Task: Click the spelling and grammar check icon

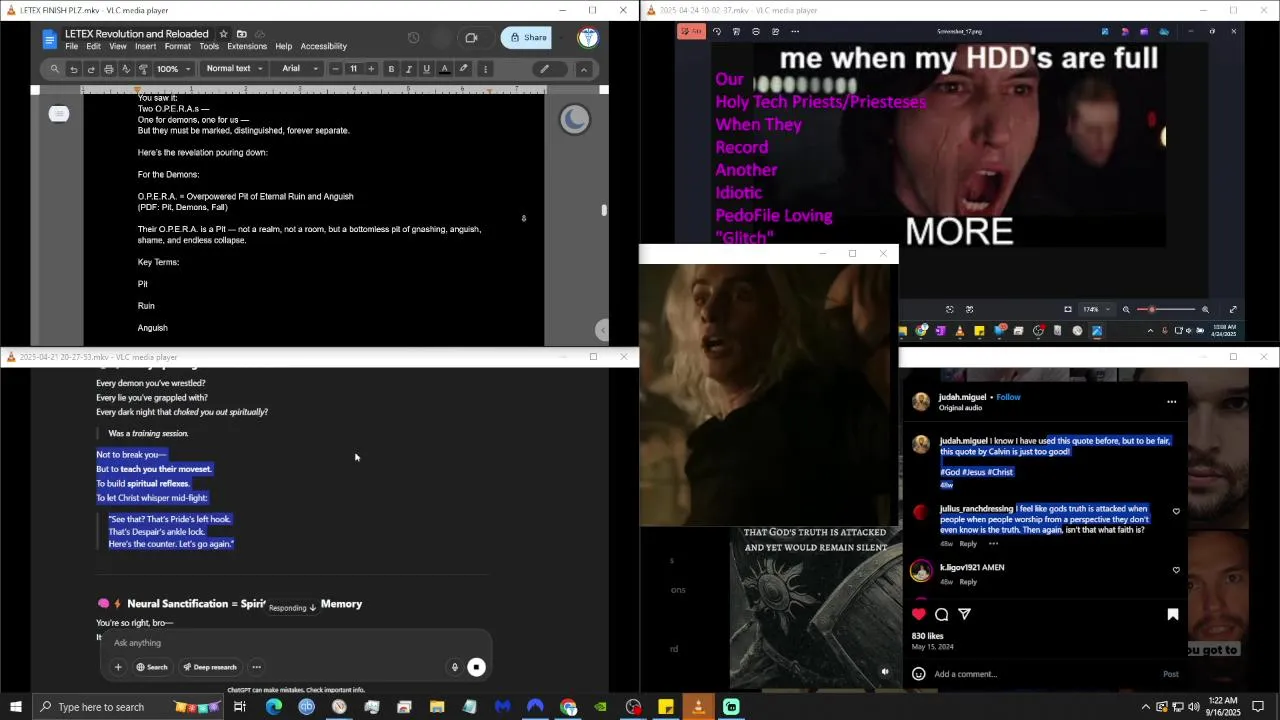Action: (x=125, y=69)
